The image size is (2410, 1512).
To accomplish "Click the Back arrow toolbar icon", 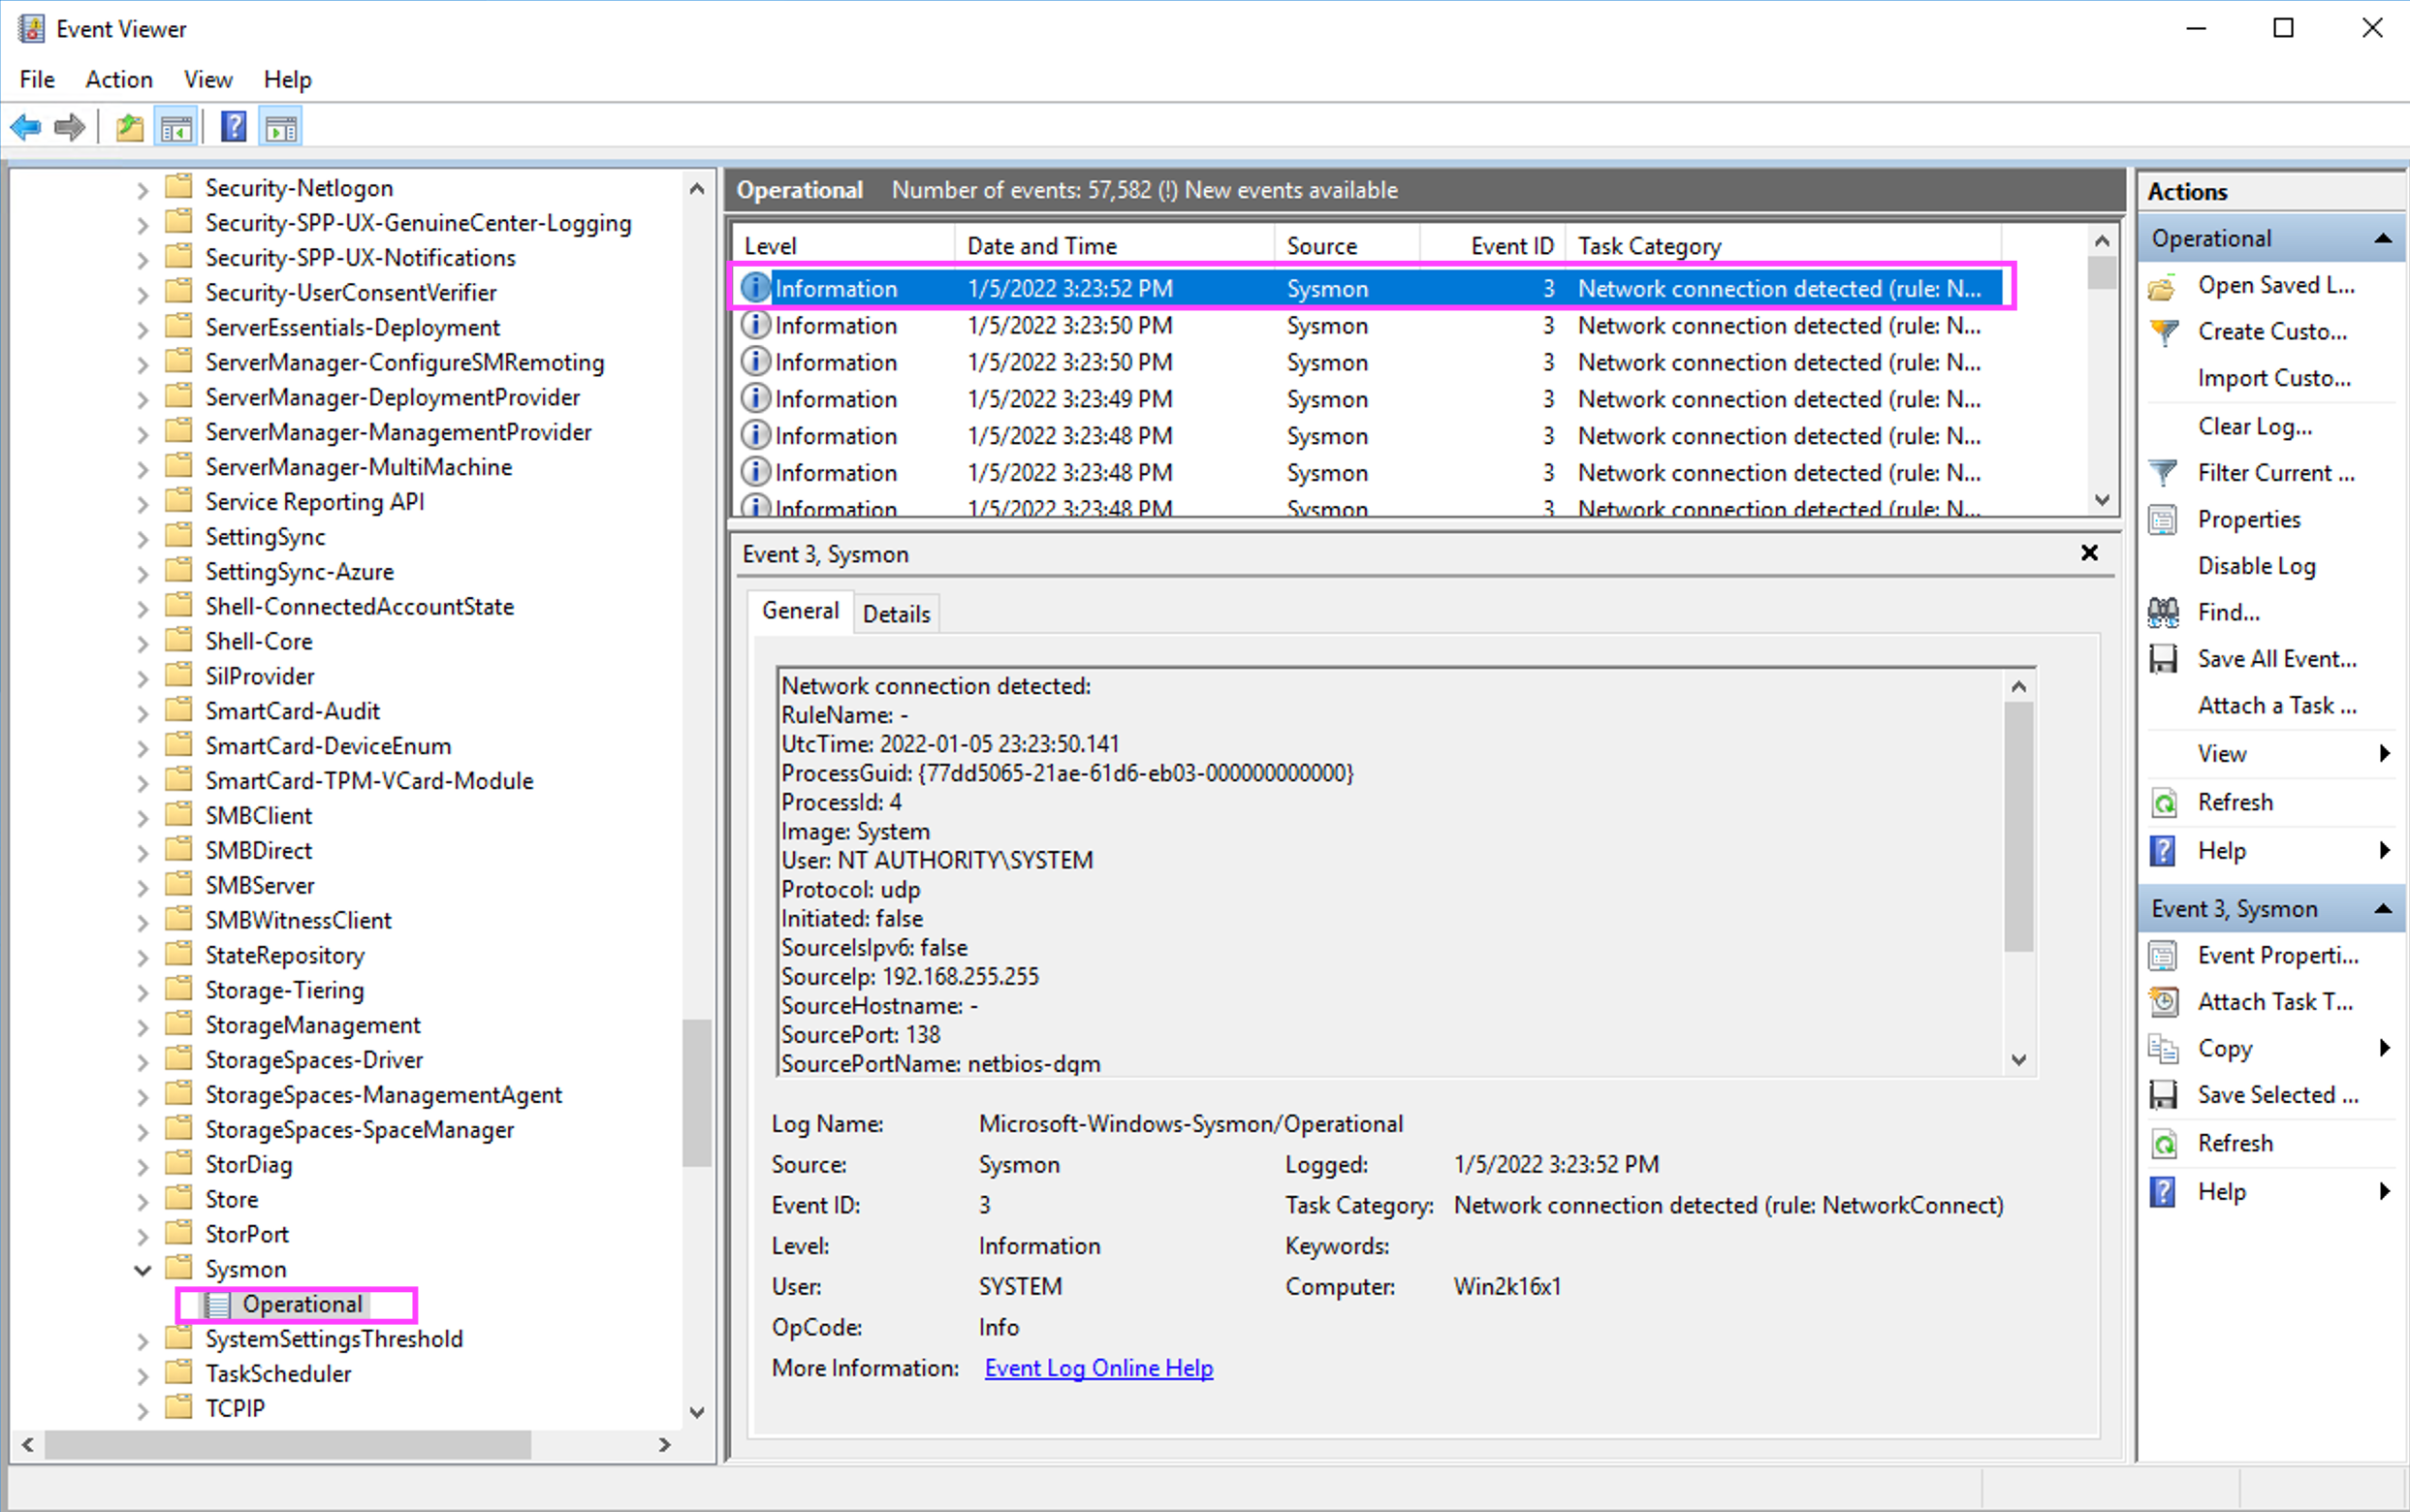I will [x=25, y=127].
